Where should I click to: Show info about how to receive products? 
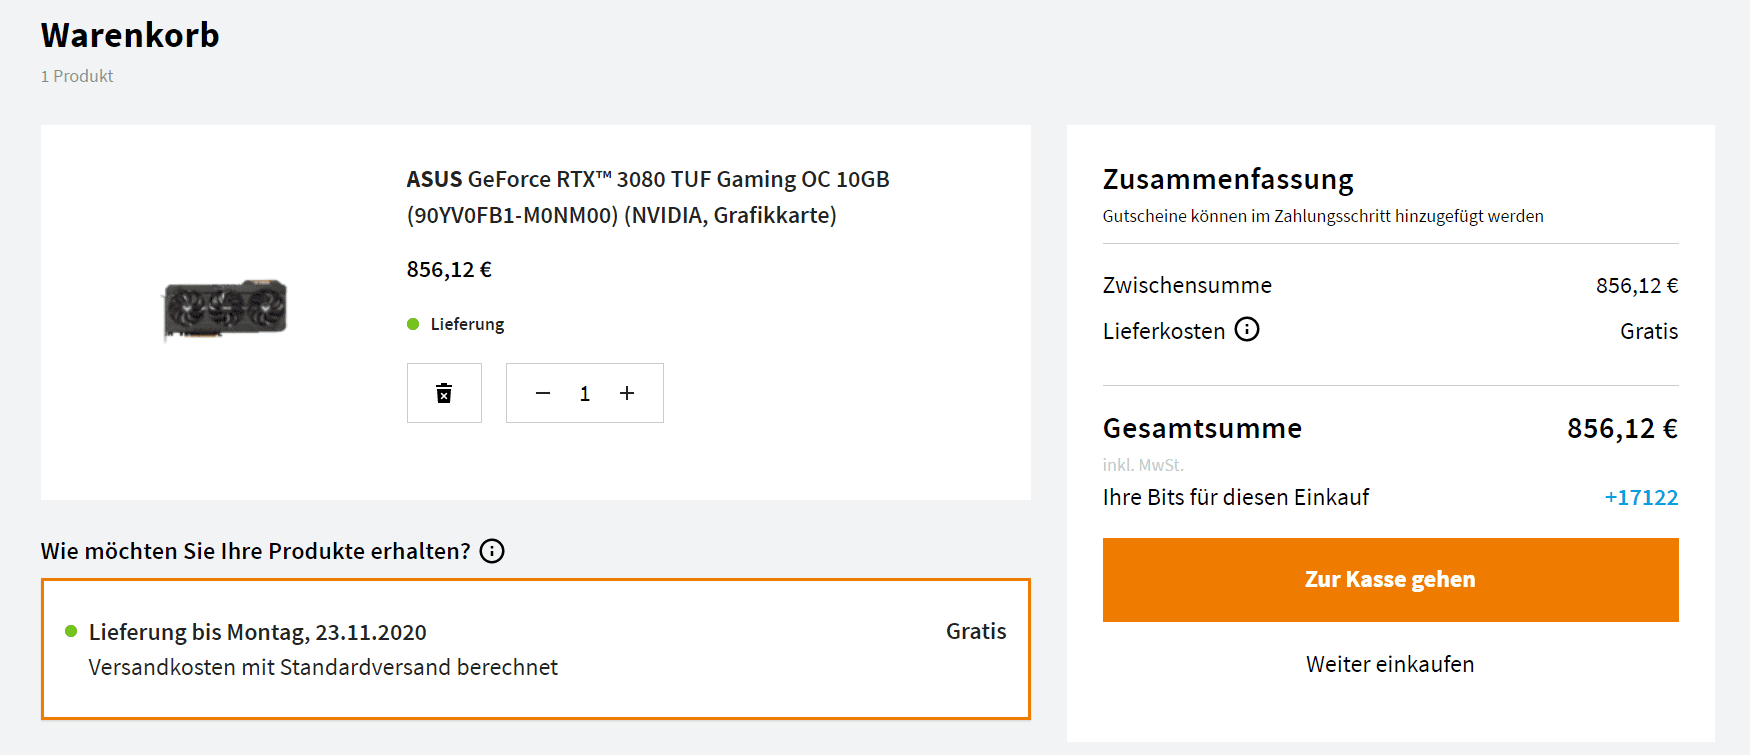point(492,551)
